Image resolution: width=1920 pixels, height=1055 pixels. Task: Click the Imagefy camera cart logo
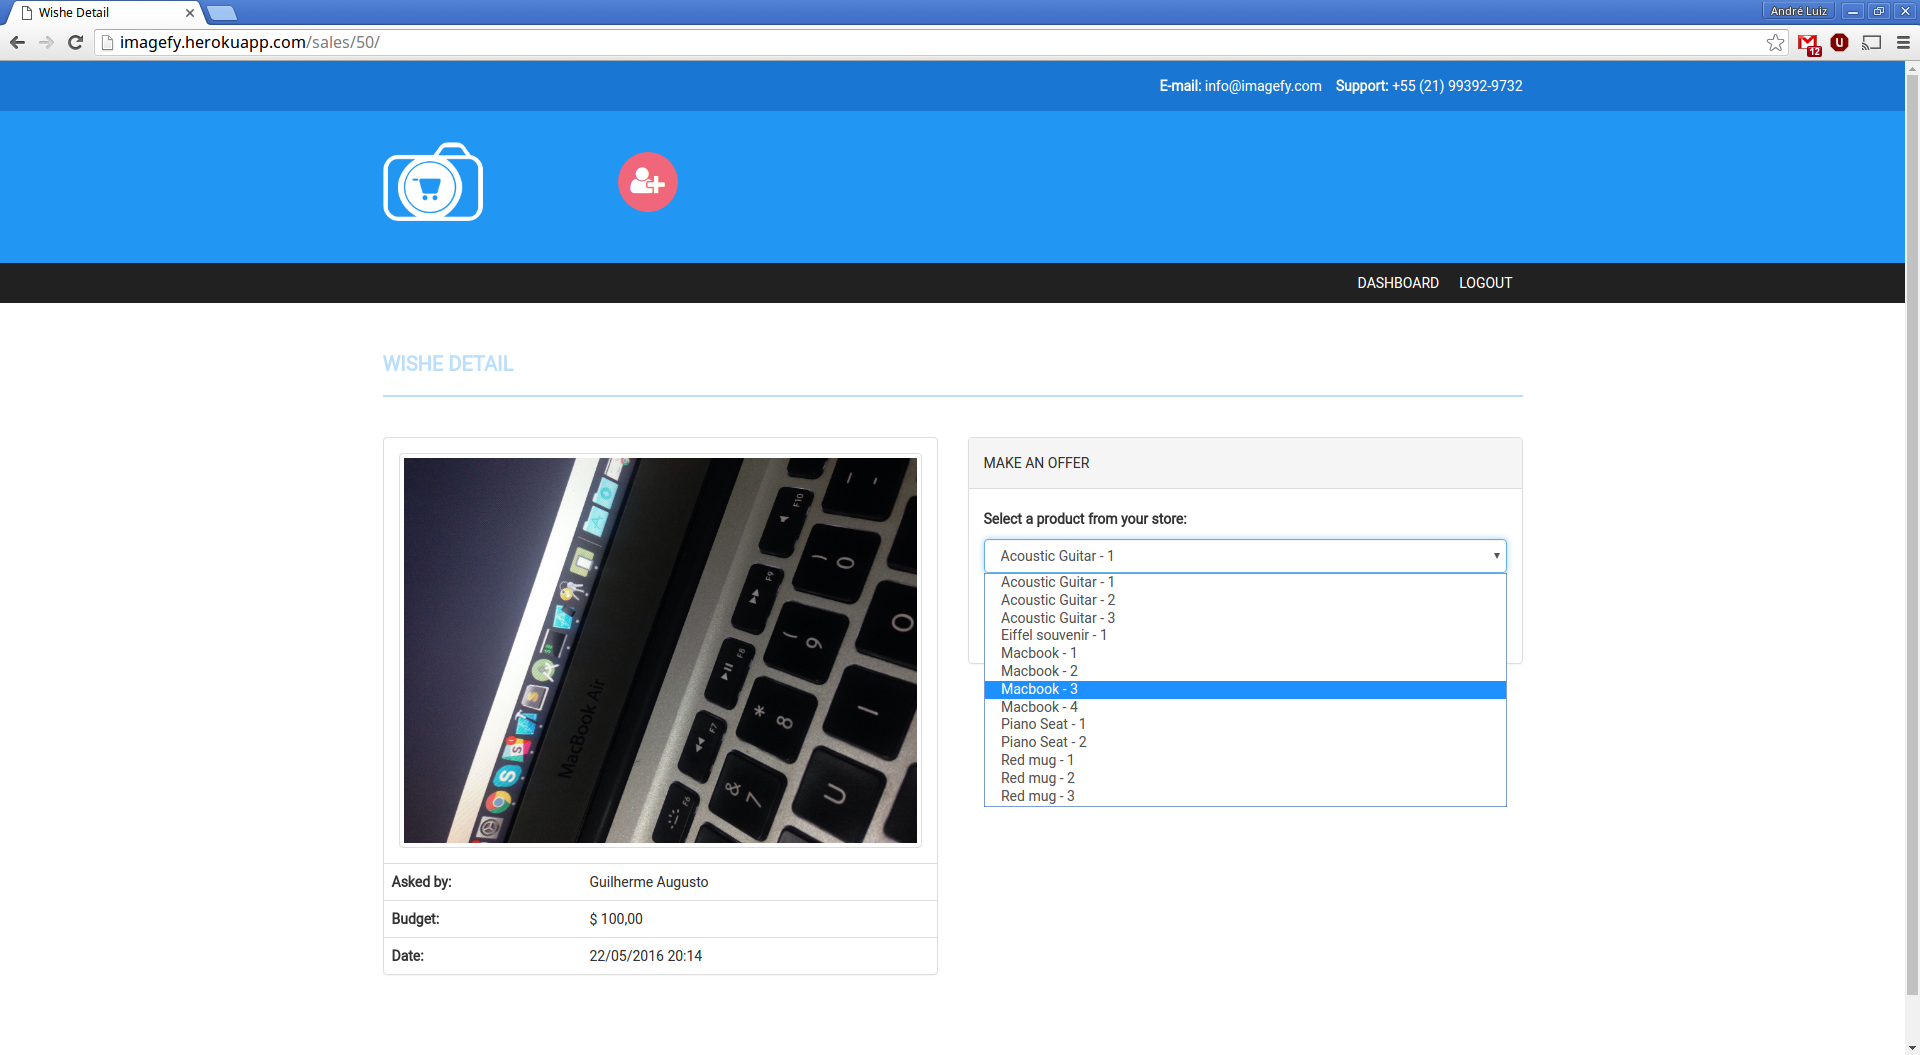point(433,182)
